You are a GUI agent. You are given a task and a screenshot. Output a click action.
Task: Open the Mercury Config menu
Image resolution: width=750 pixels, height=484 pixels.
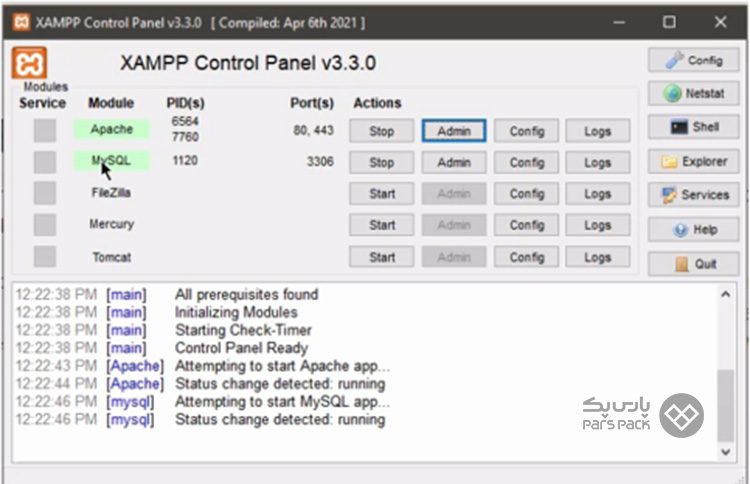click(527, 225)
